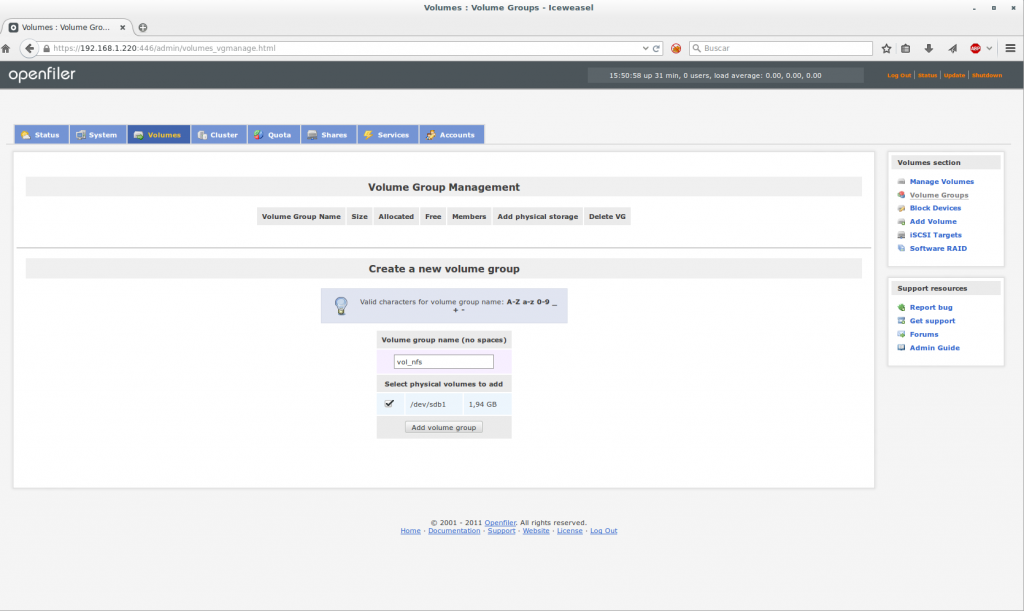This screenshot has height=611, width=1024.
Task: Expand the dropdown arrow next to Adblock icon
Action: pos(990,48)
